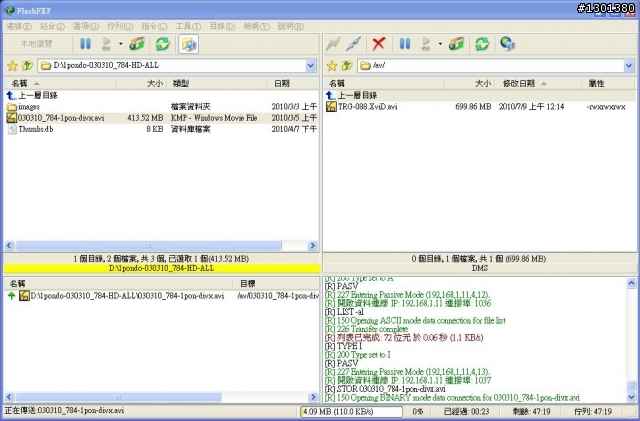
Task: Select the queued upload item in queue pane
Action: [162, 296]
